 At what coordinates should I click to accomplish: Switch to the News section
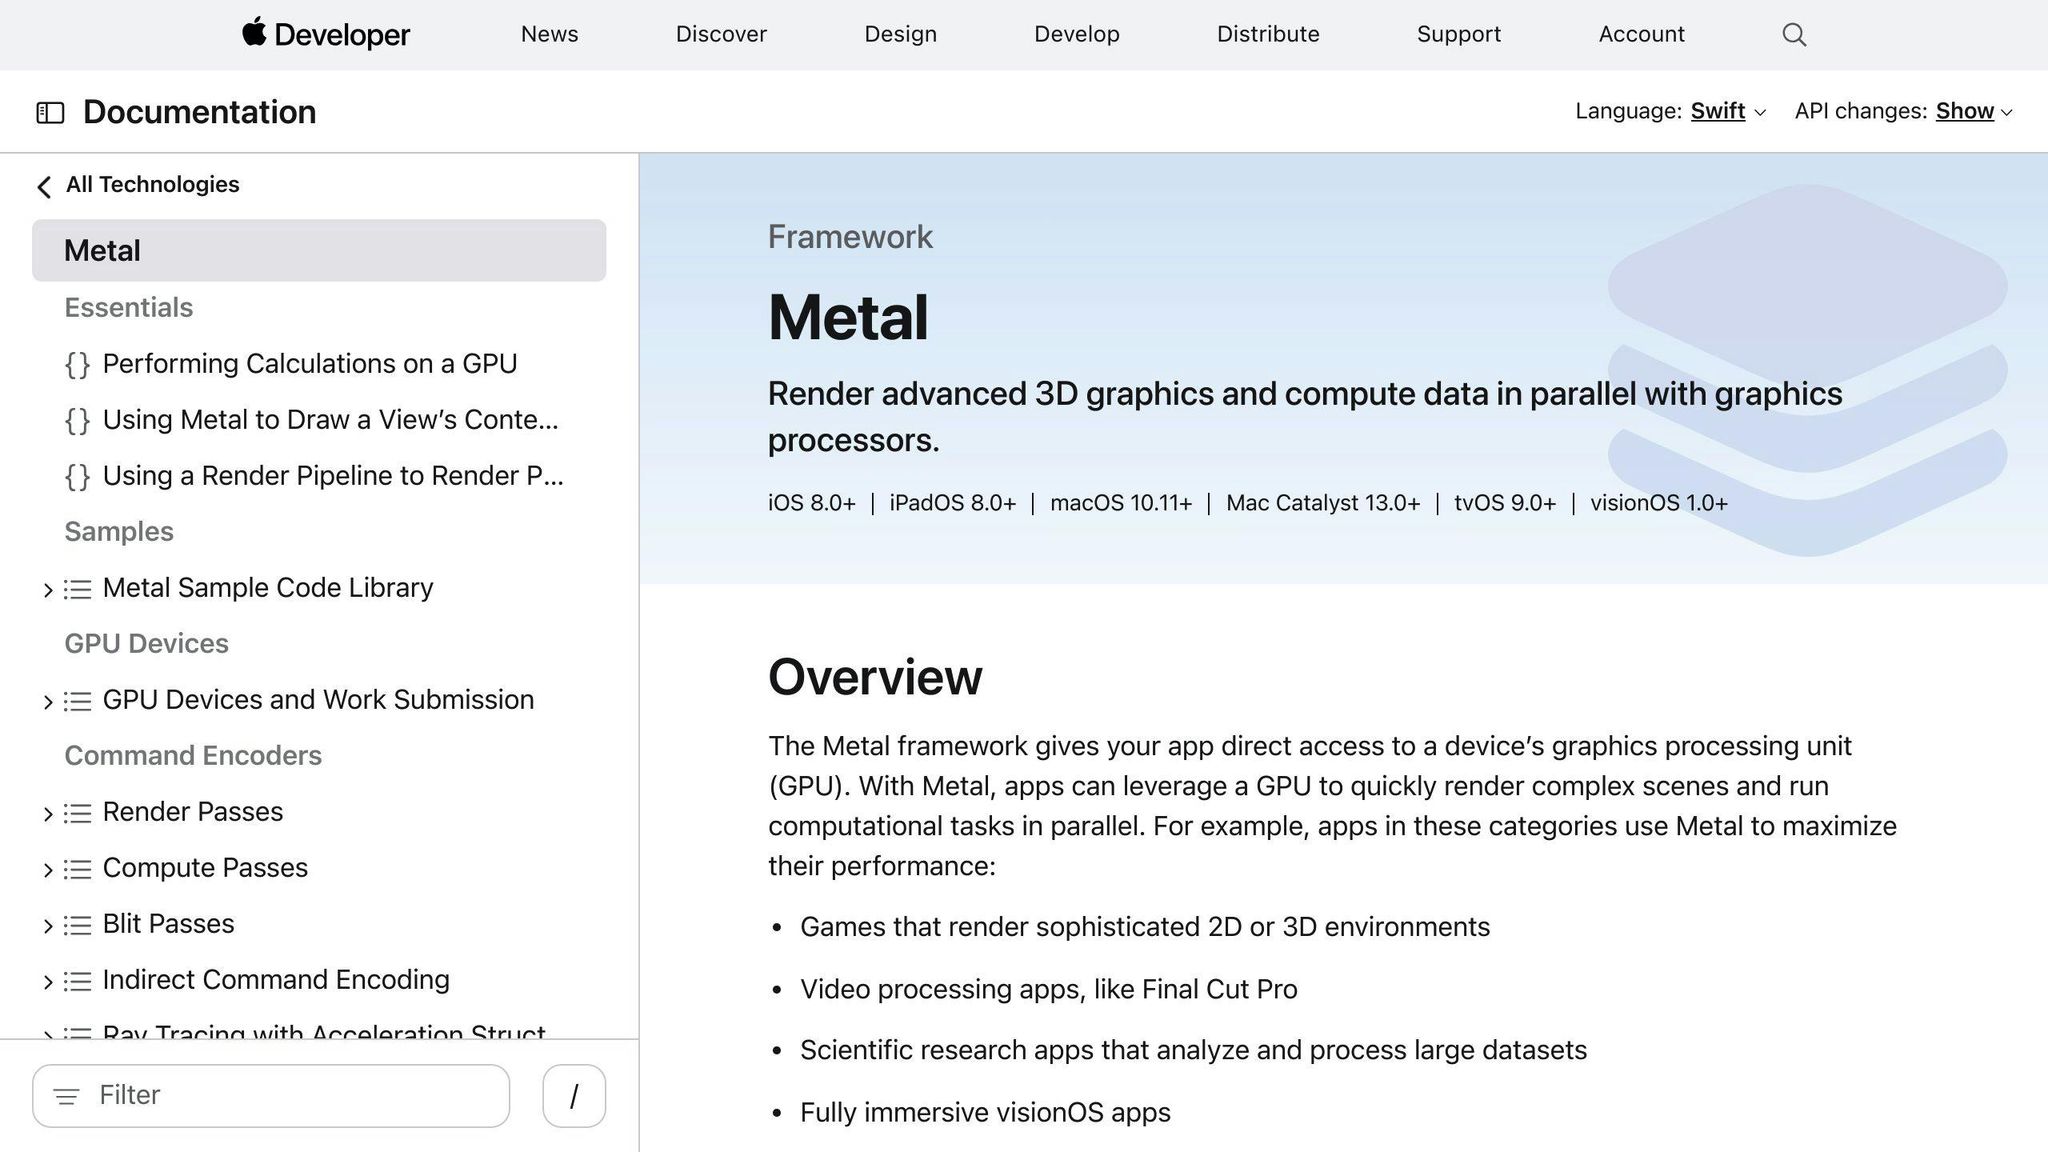pos(549,34)
